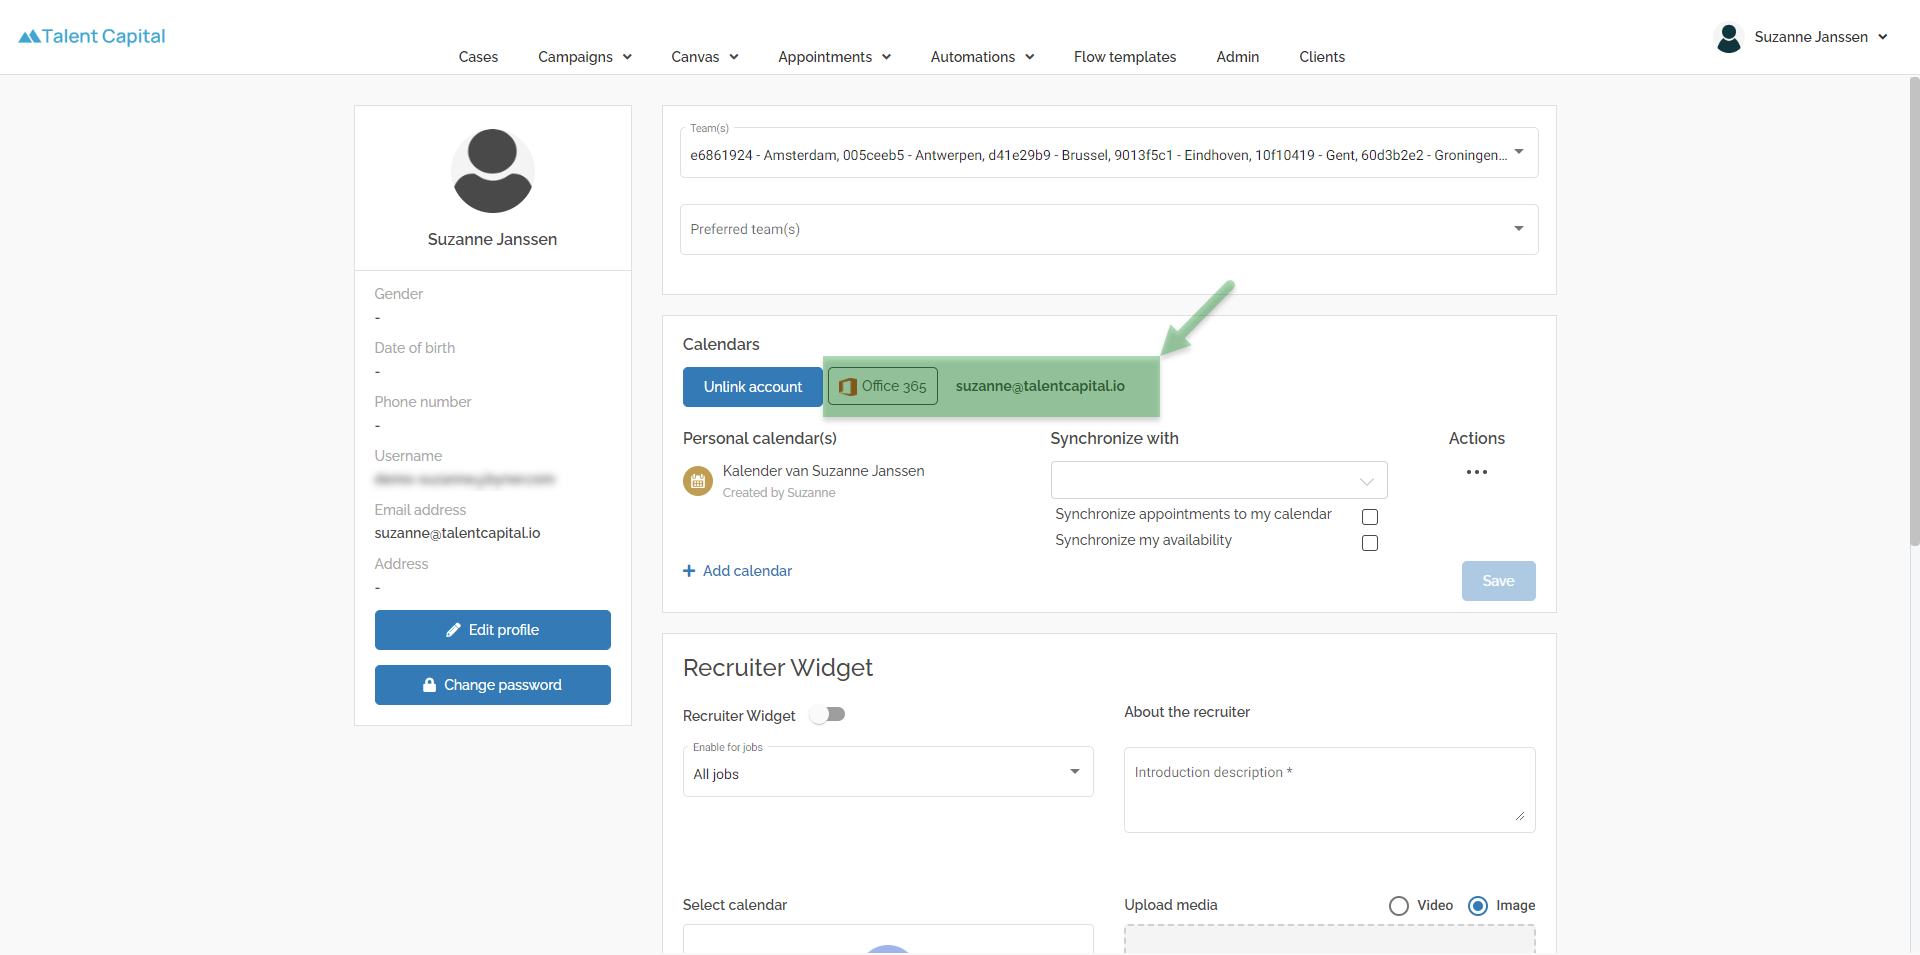Open the Enable for jobs dropdown
The height and width of the screenshot is (955, 1920).
tap(888, 772)
